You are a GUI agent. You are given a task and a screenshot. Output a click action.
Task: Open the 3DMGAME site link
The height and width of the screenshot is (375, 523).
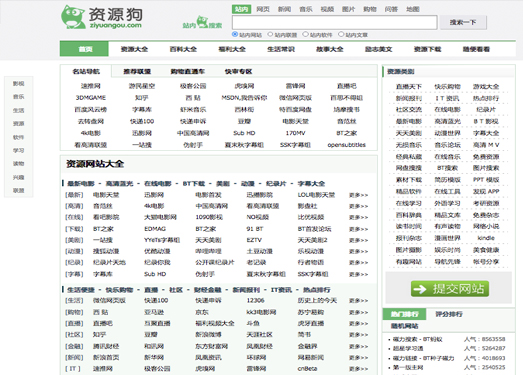[x=90, y=98]
